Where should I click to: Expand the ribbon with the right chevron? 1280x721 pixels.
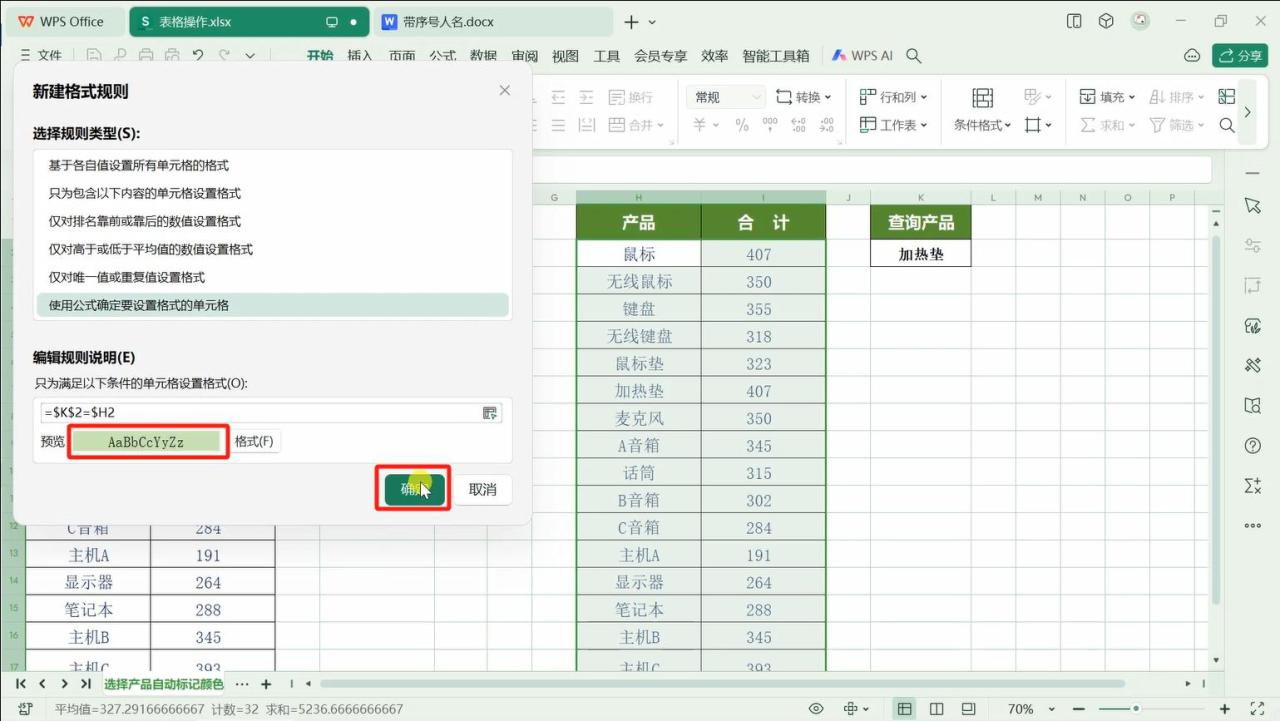pos(1247,112)
